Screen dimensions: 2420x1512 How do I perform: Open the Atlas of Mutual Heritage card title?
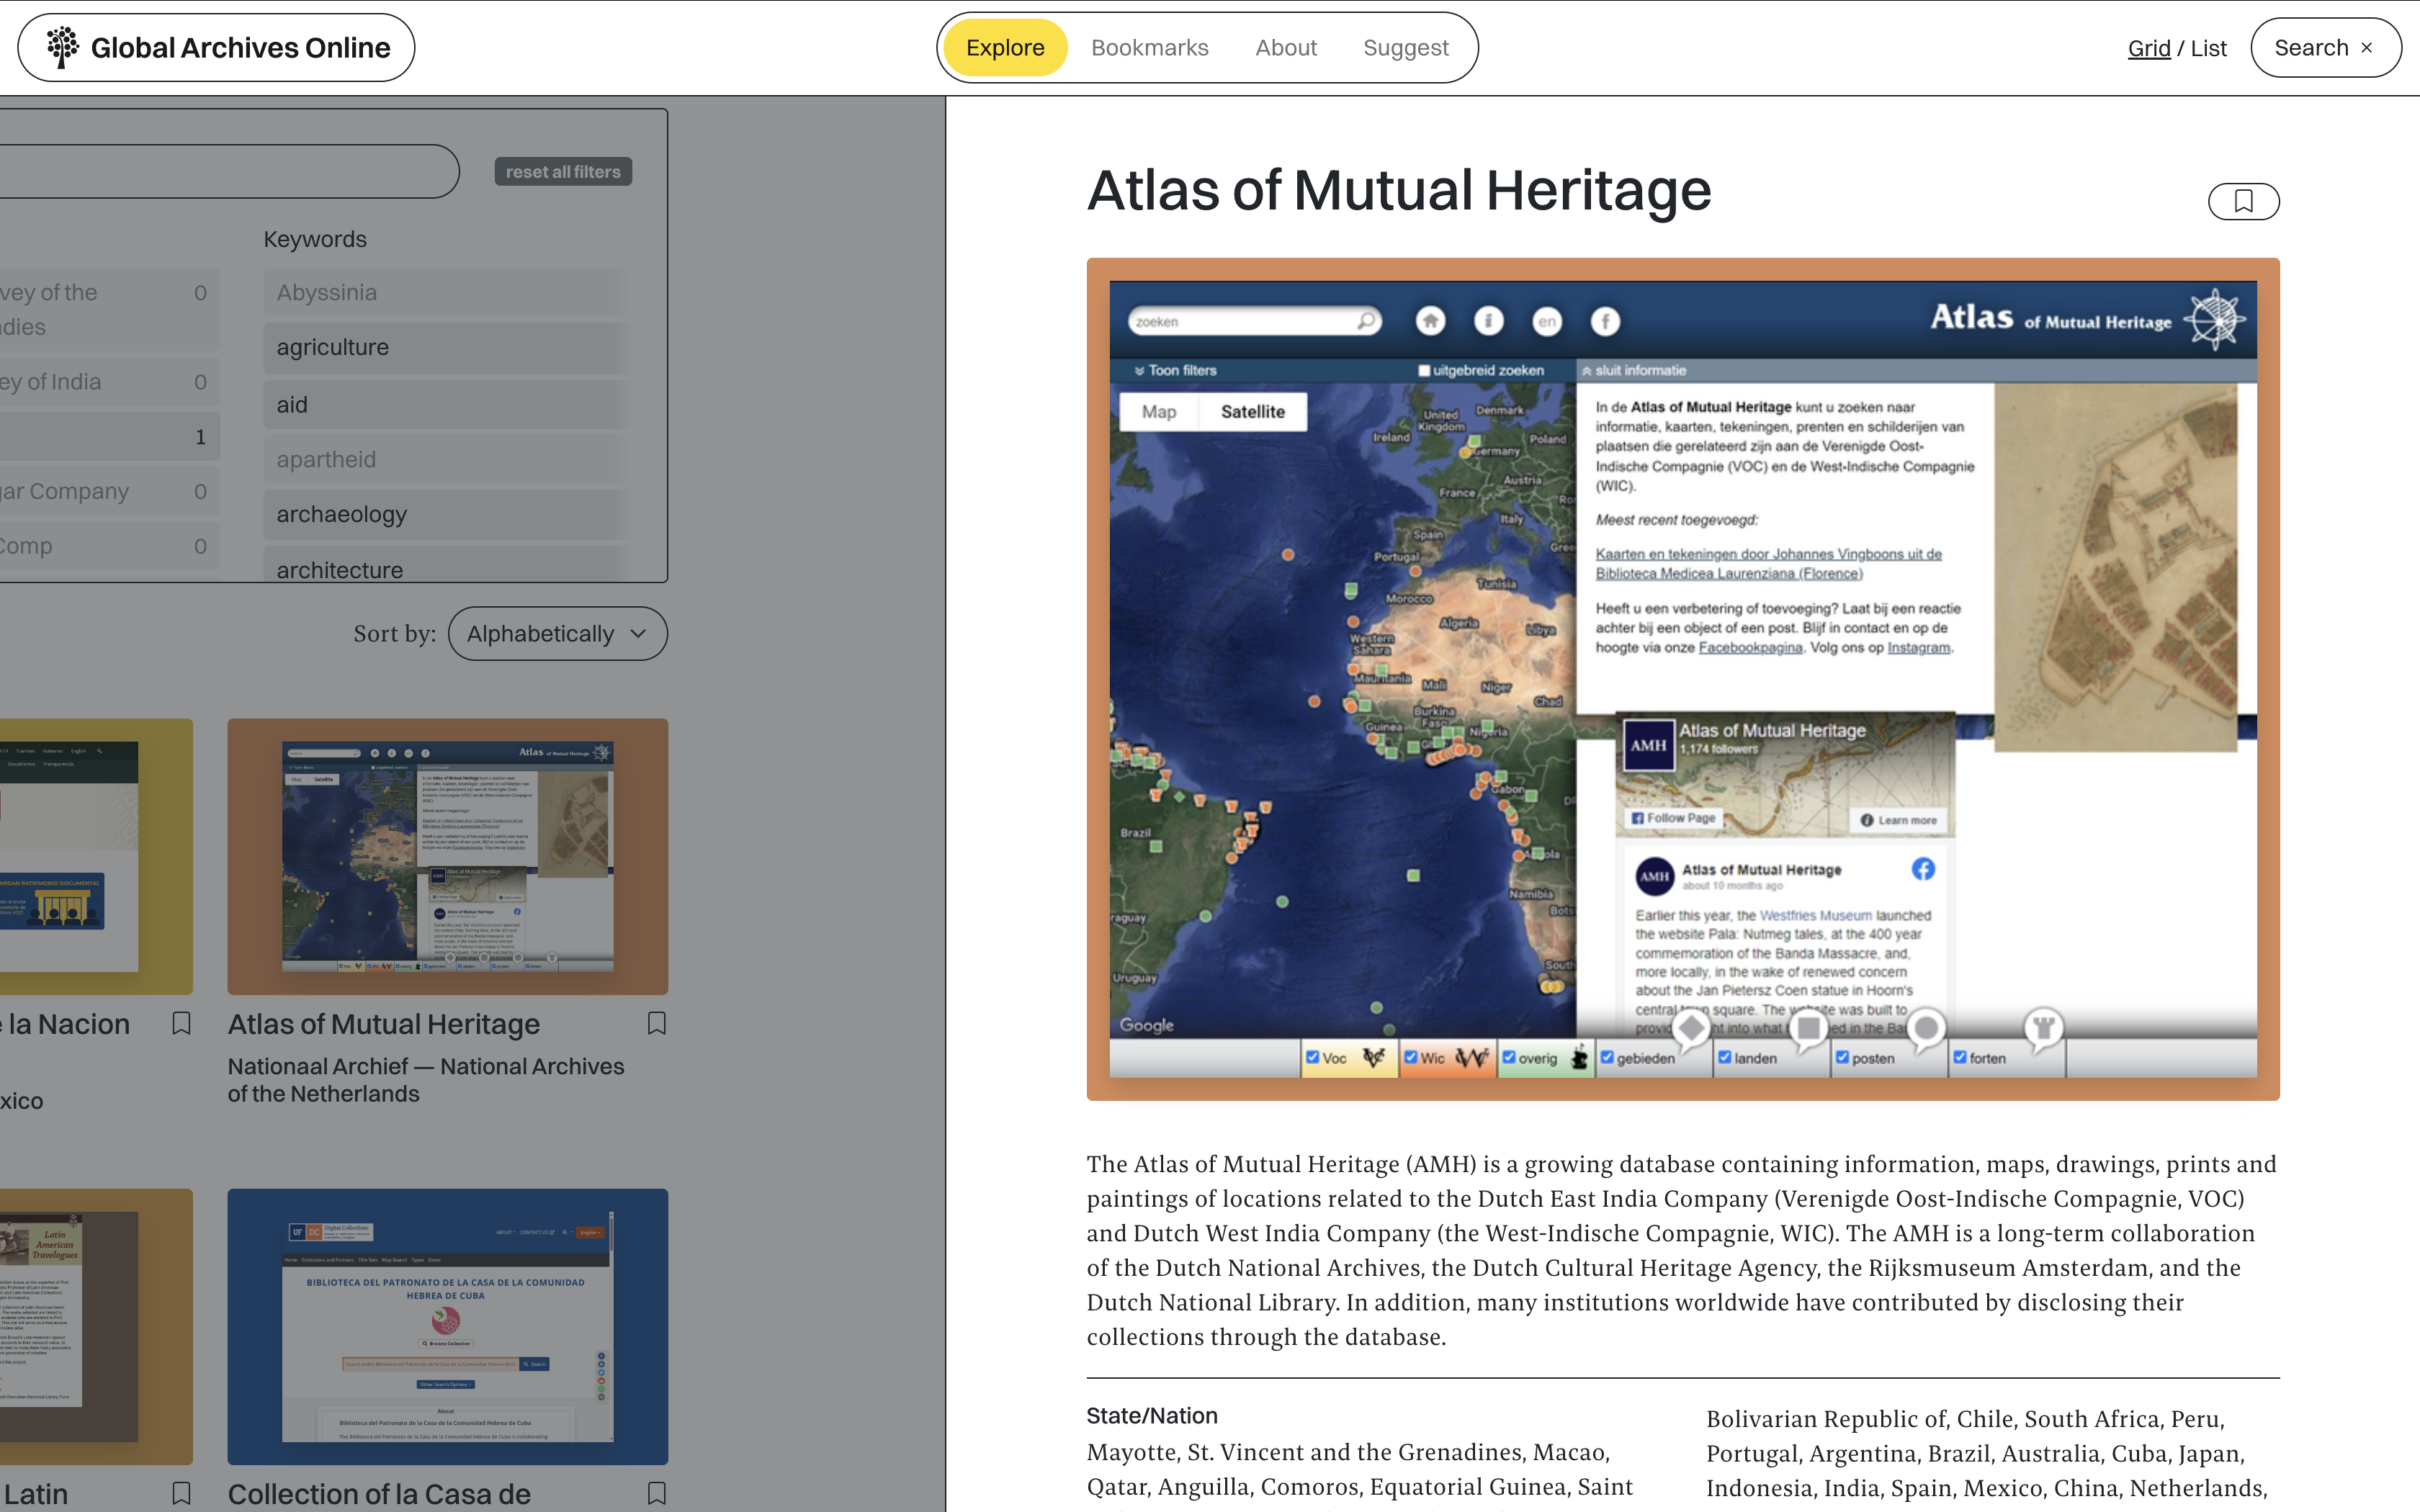click(384, 1024)
